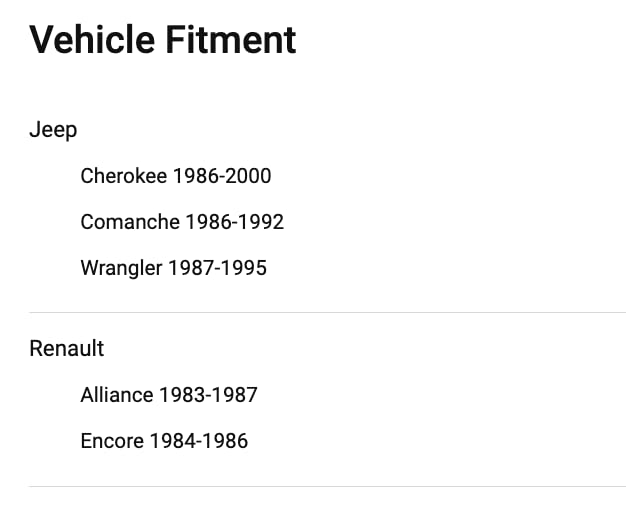Viewport: 626px width, 522px height.
Task: Choose the Alliance model name
Action: (117, 395)
